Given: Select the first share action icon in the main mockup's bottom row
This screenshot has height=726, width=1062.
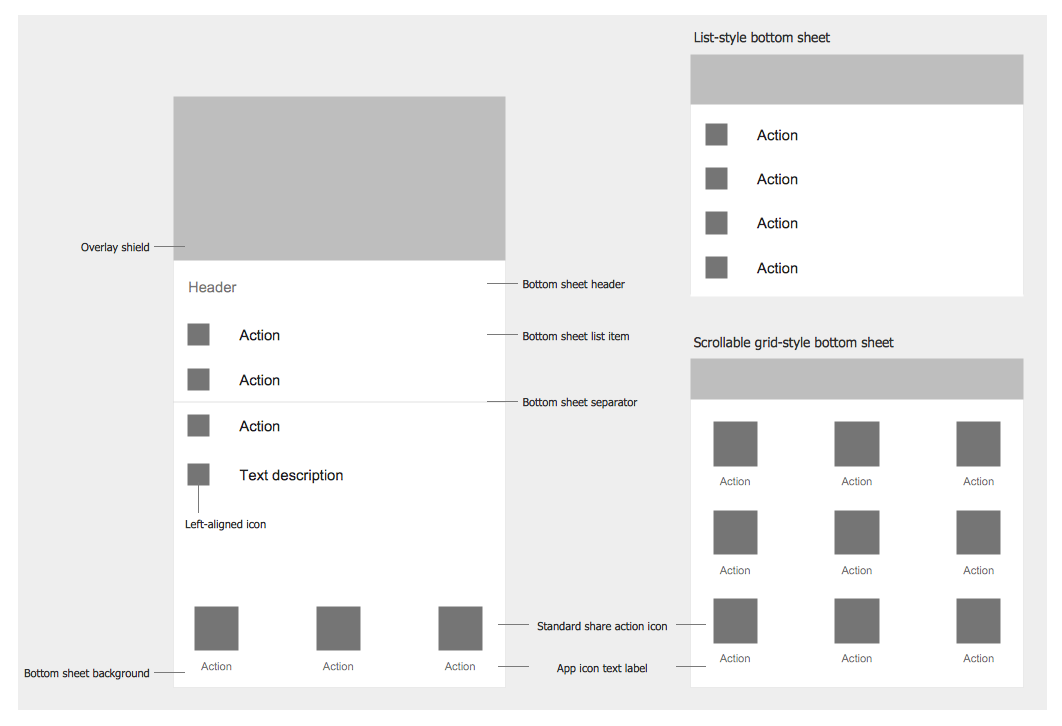Looking at the screenshot, I should coord(216,628).
